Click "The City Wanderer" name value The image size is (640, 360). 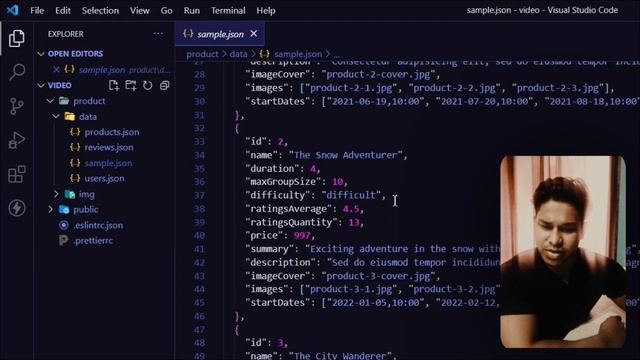click(340, 356)
